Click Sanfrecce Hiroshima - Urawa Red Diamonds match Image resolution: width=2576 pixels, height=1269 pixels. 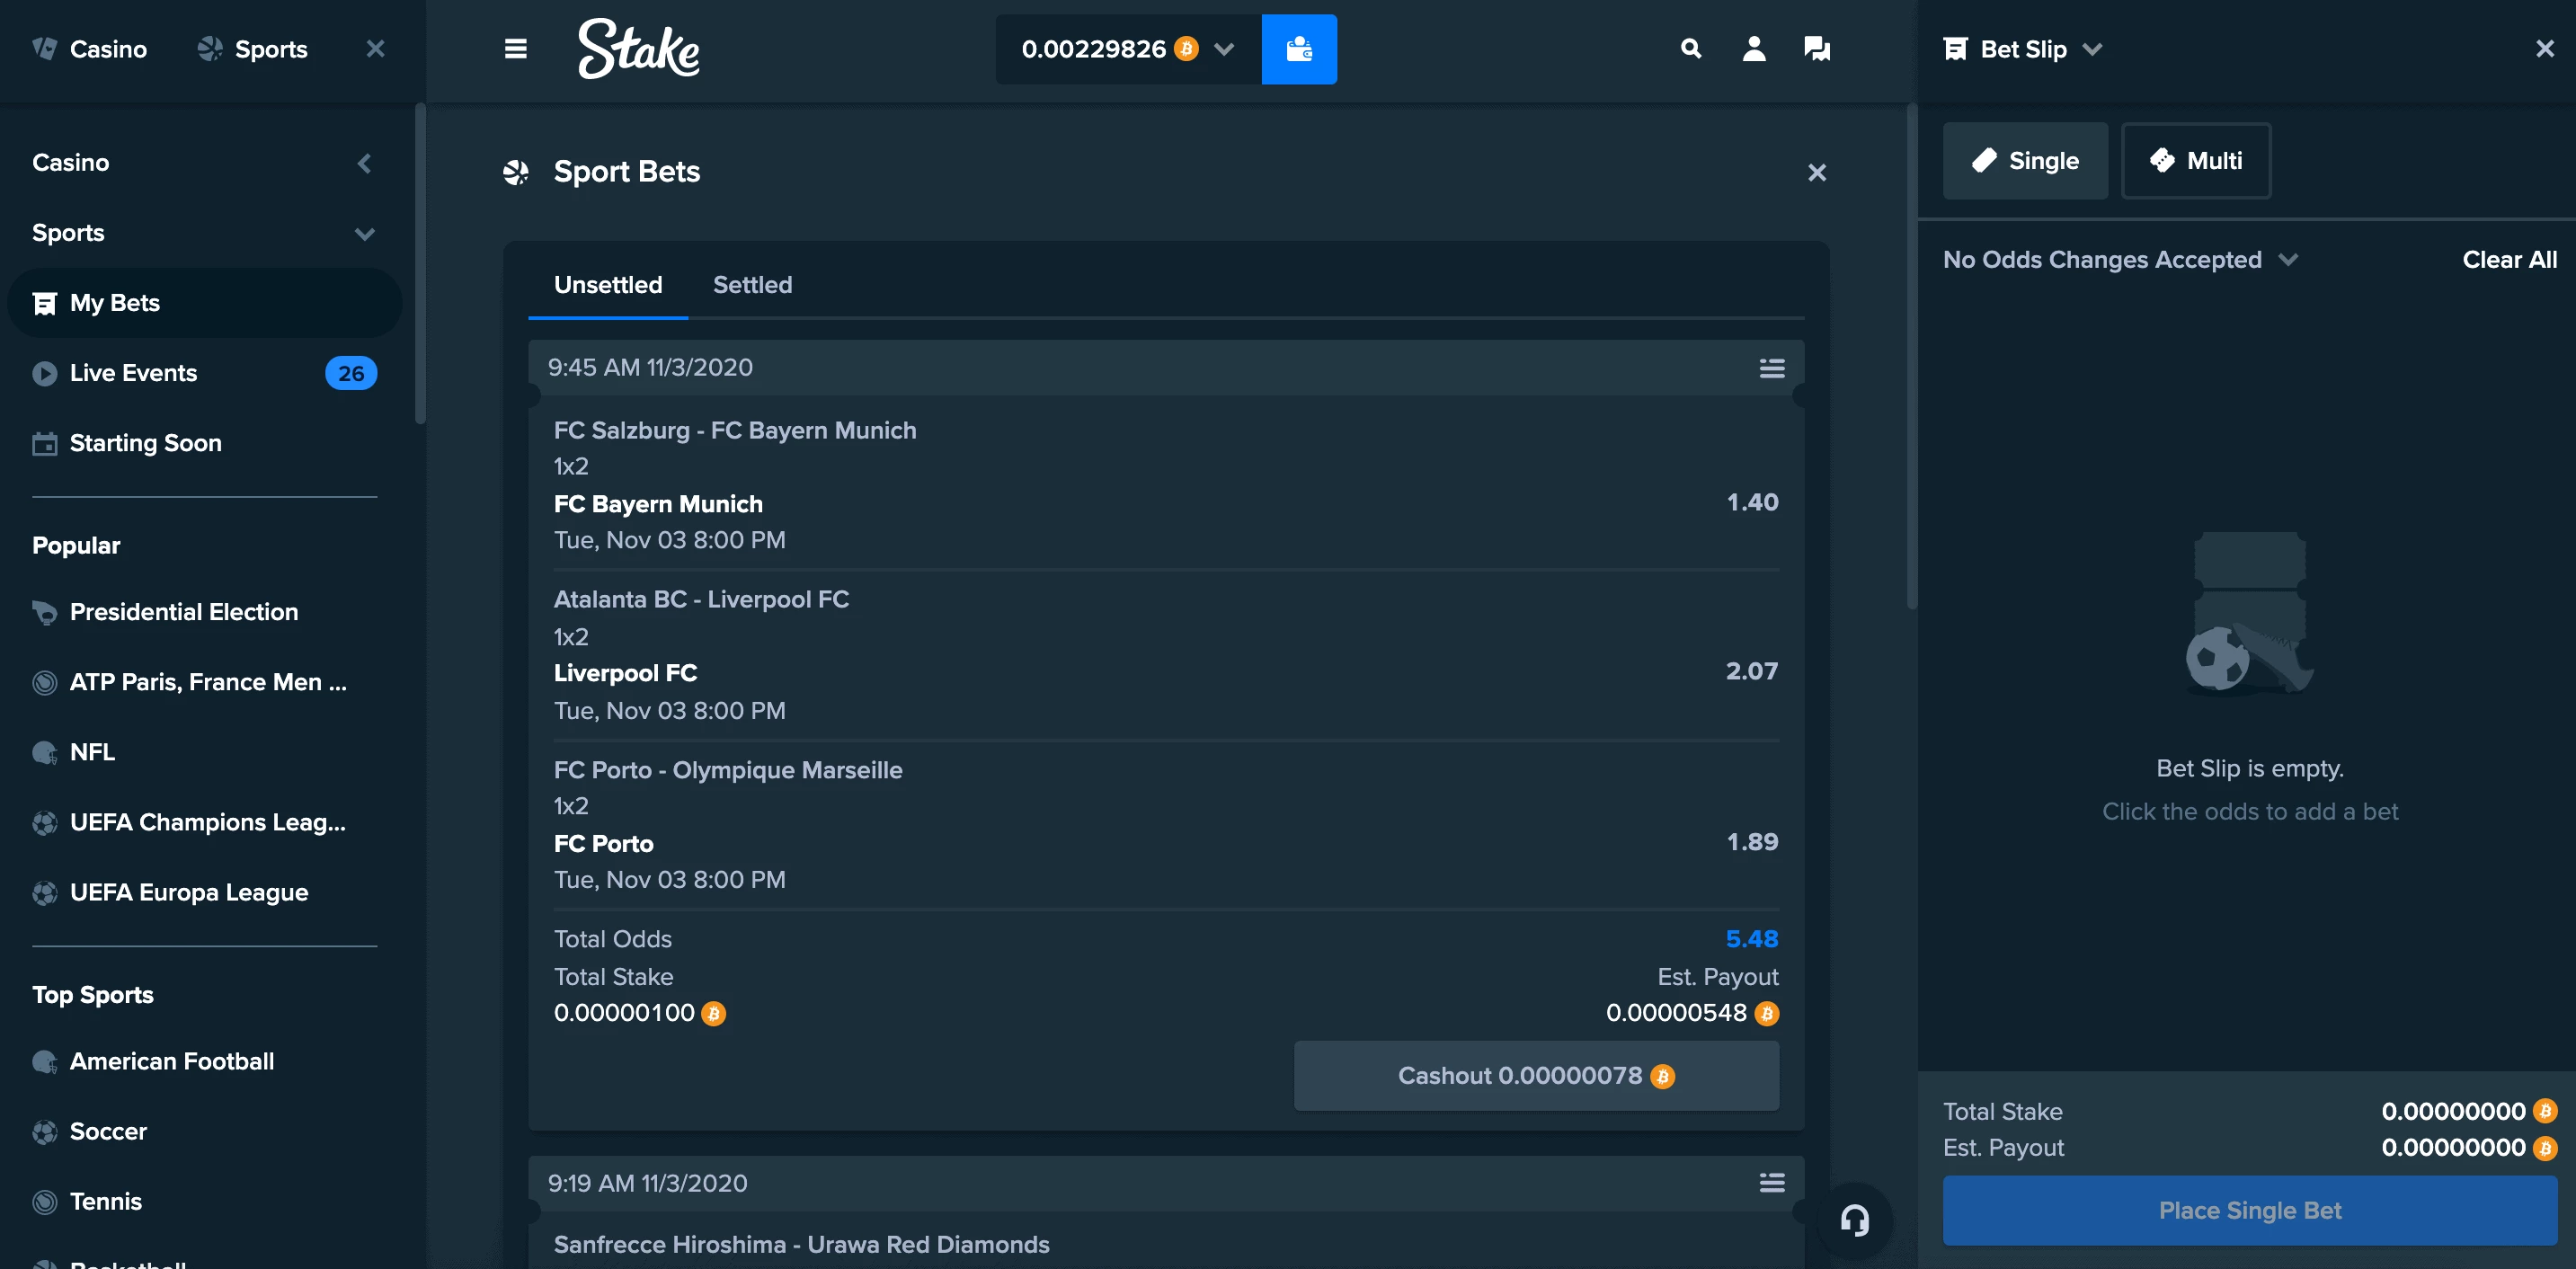point(801,1245)
